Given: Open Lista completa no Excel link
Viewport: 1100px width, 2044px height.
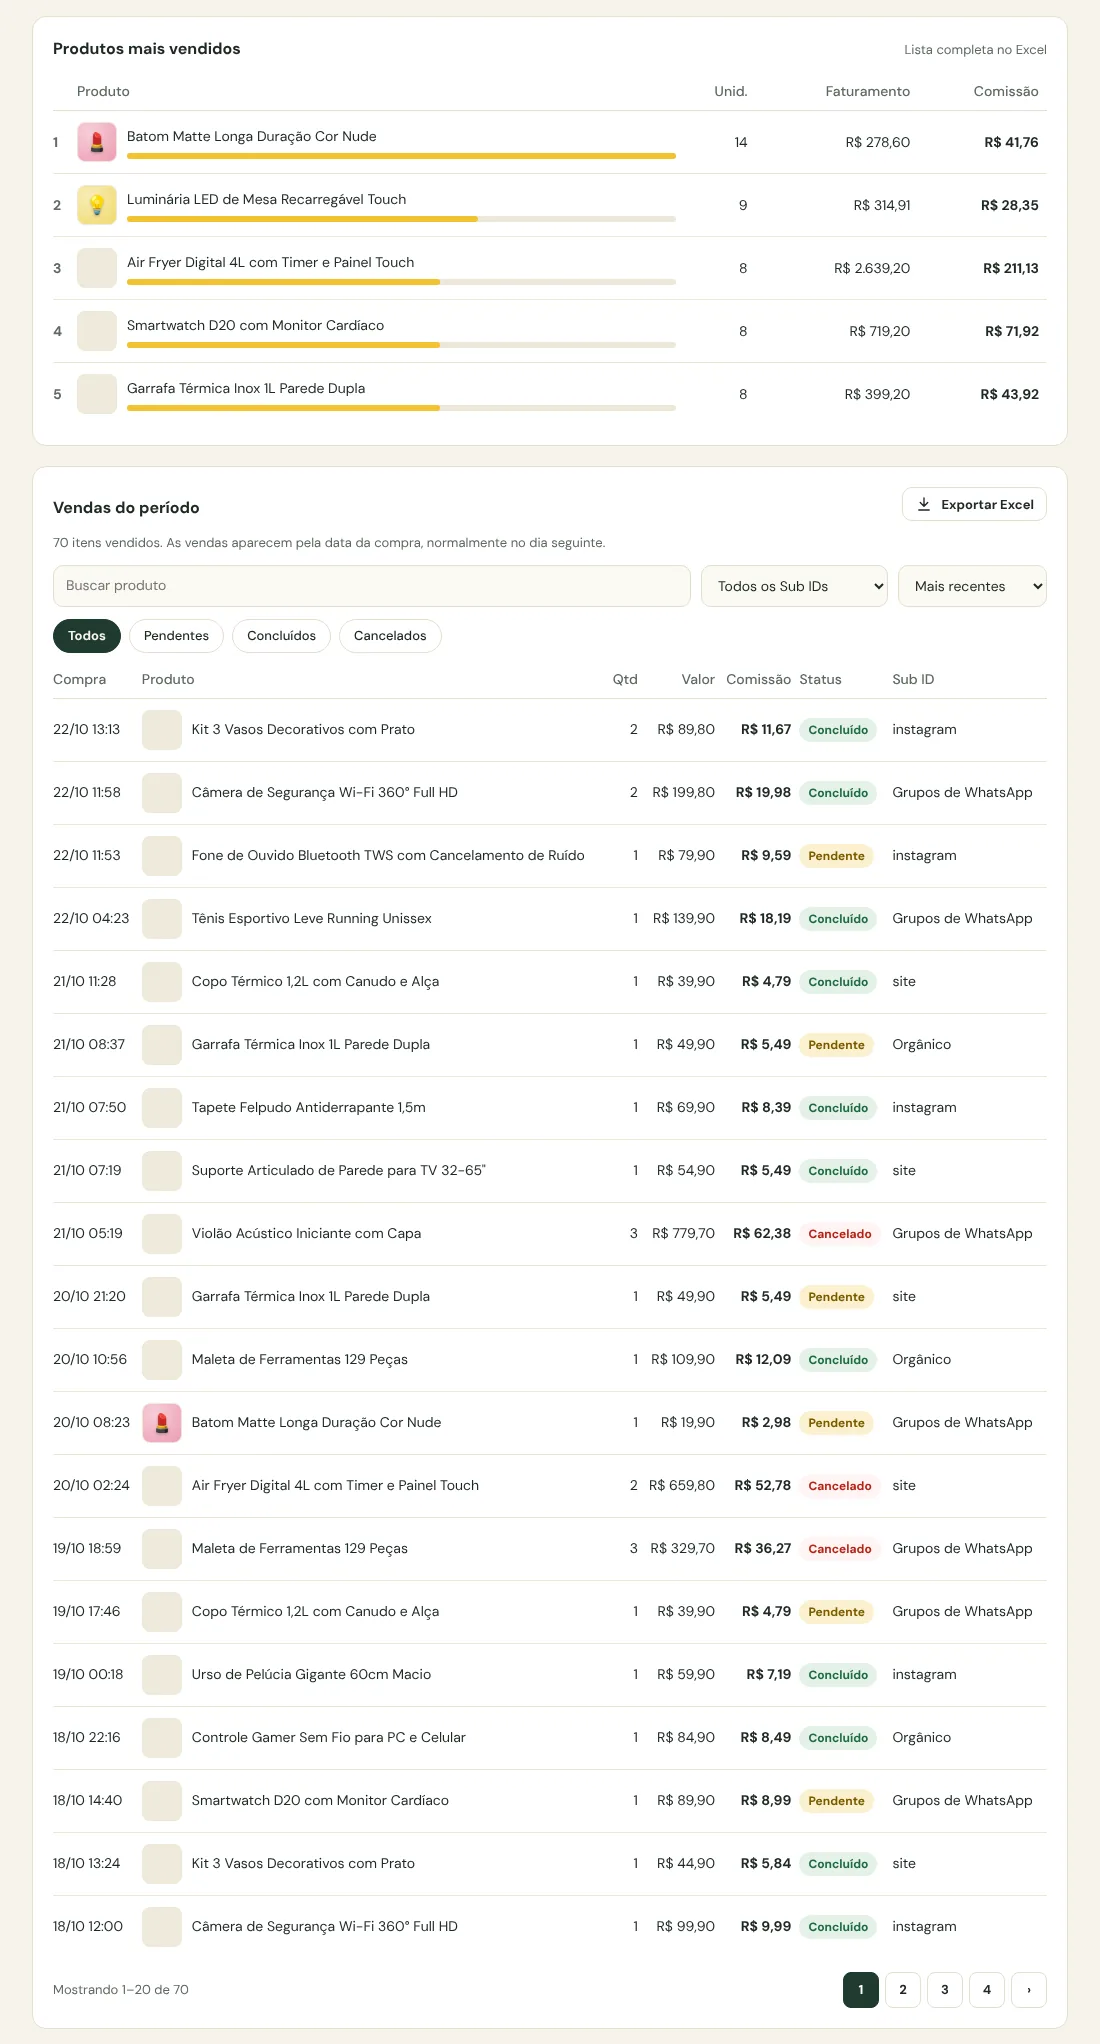Looking at the screenshot, I should click(975, 50).
